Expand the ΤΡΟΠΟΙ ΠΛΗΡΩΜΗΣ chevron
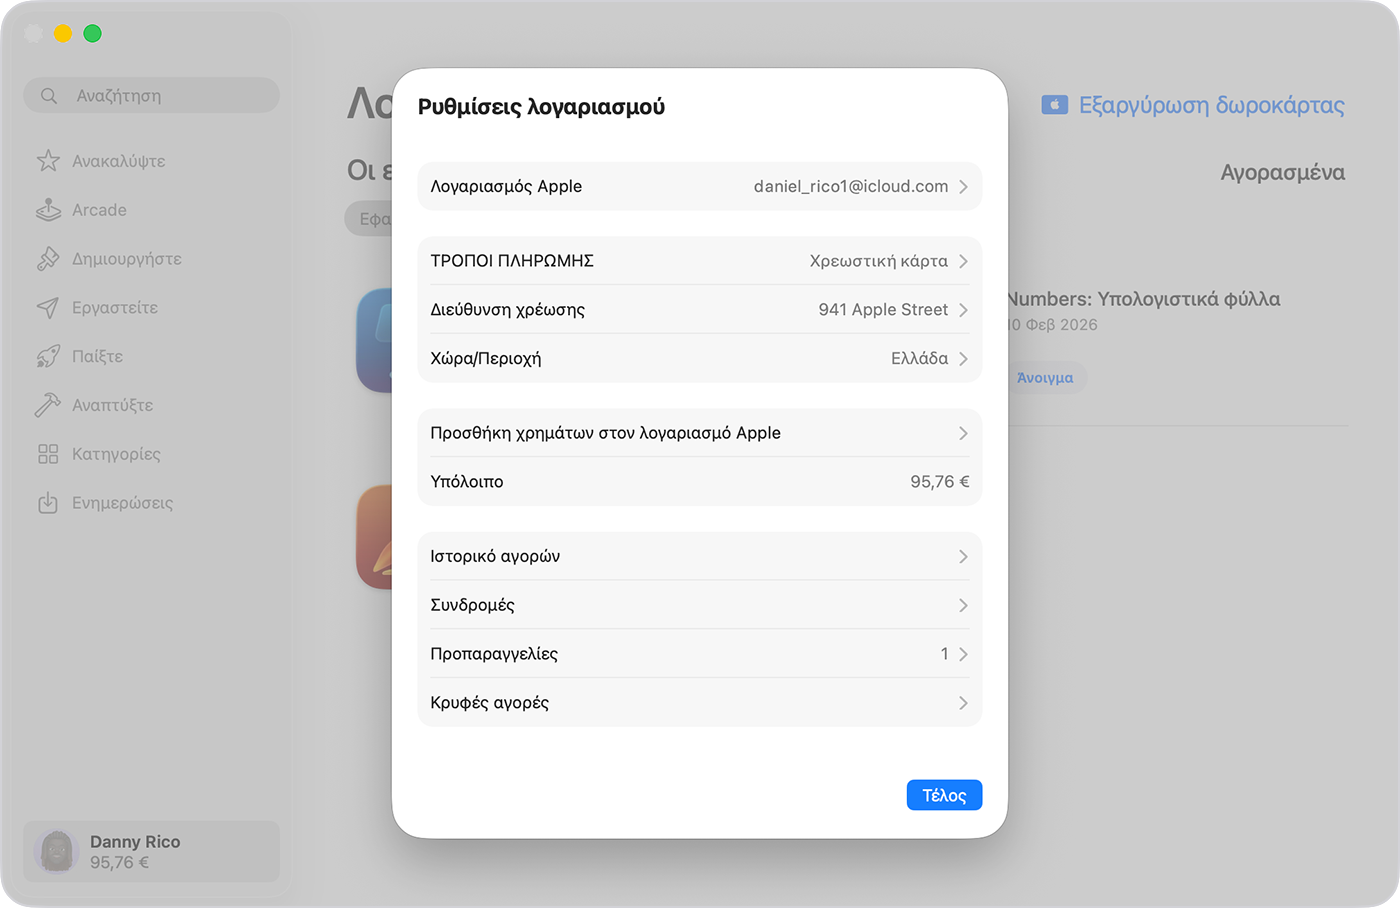Image resolution: width=1400 pixels, height=908 pixels. [963, 261]
